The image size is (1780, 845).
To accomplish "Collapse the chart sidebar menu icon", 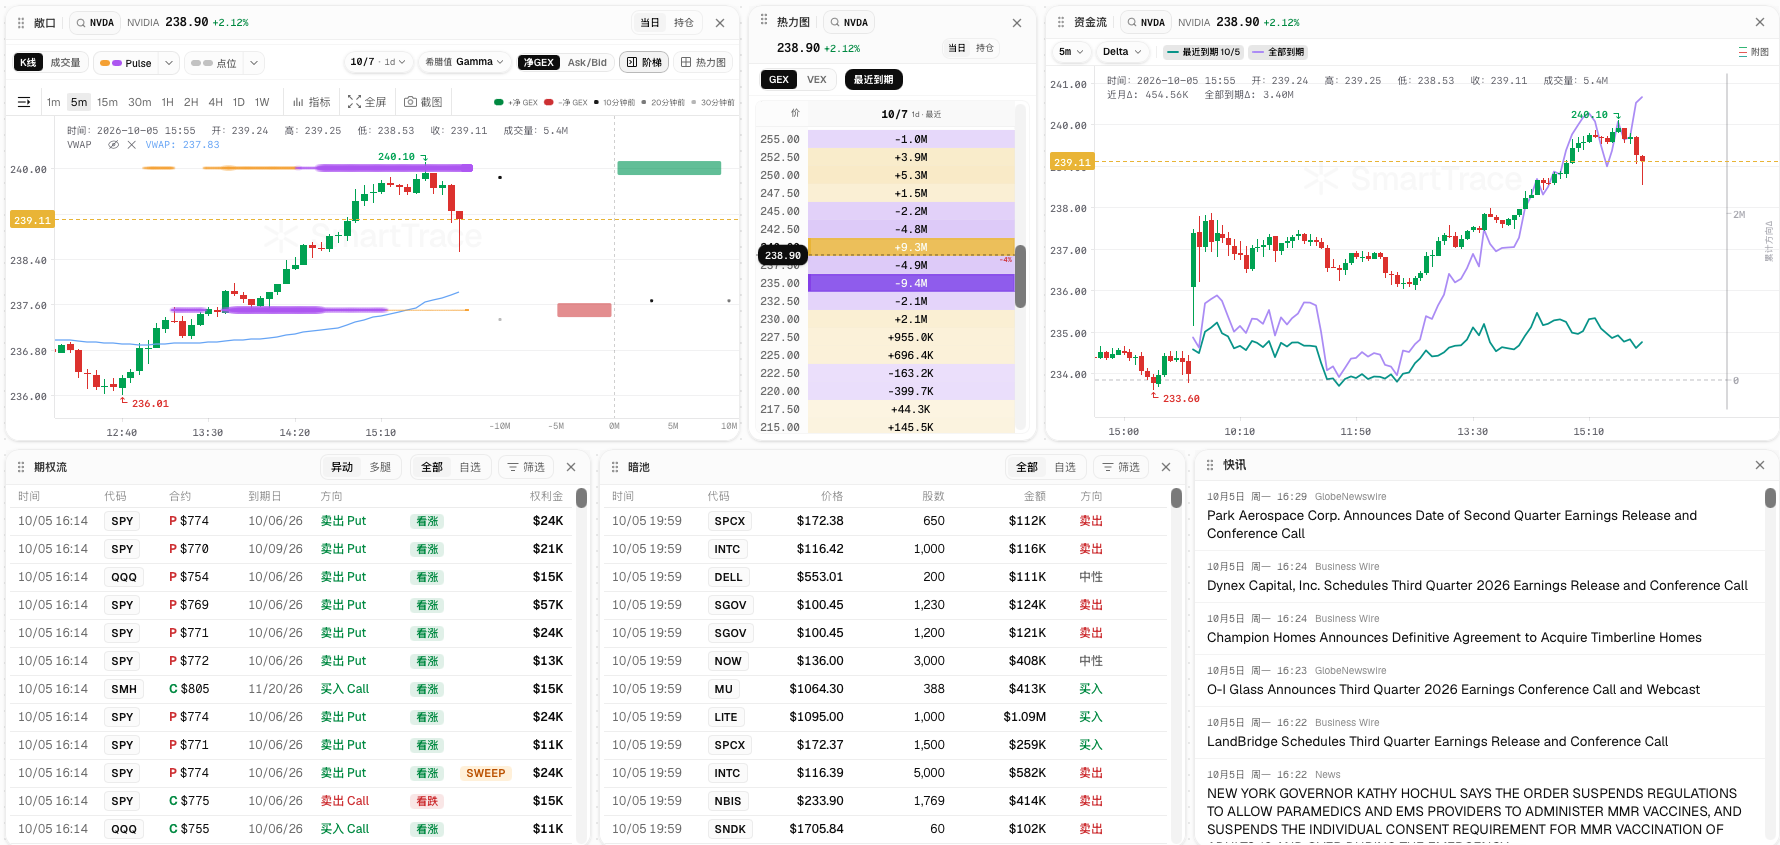I will (24, 102).
